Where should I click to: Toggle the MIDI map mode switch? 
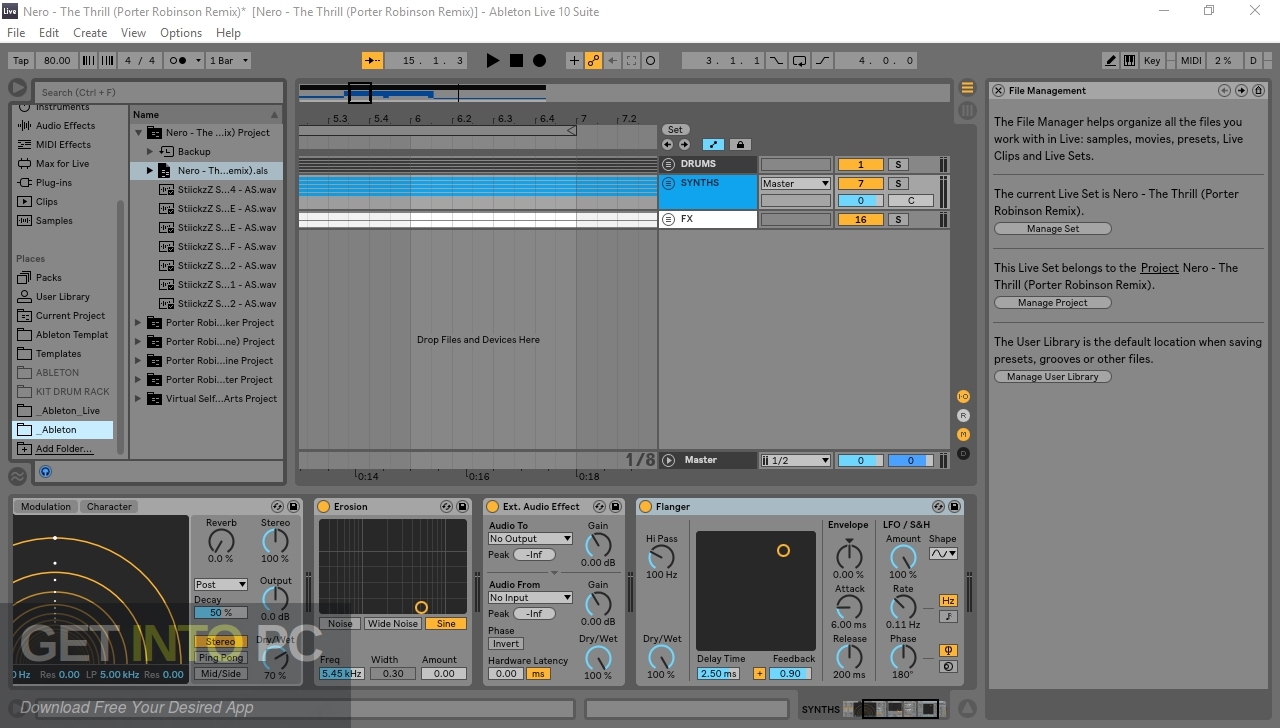coord(1191,61)
